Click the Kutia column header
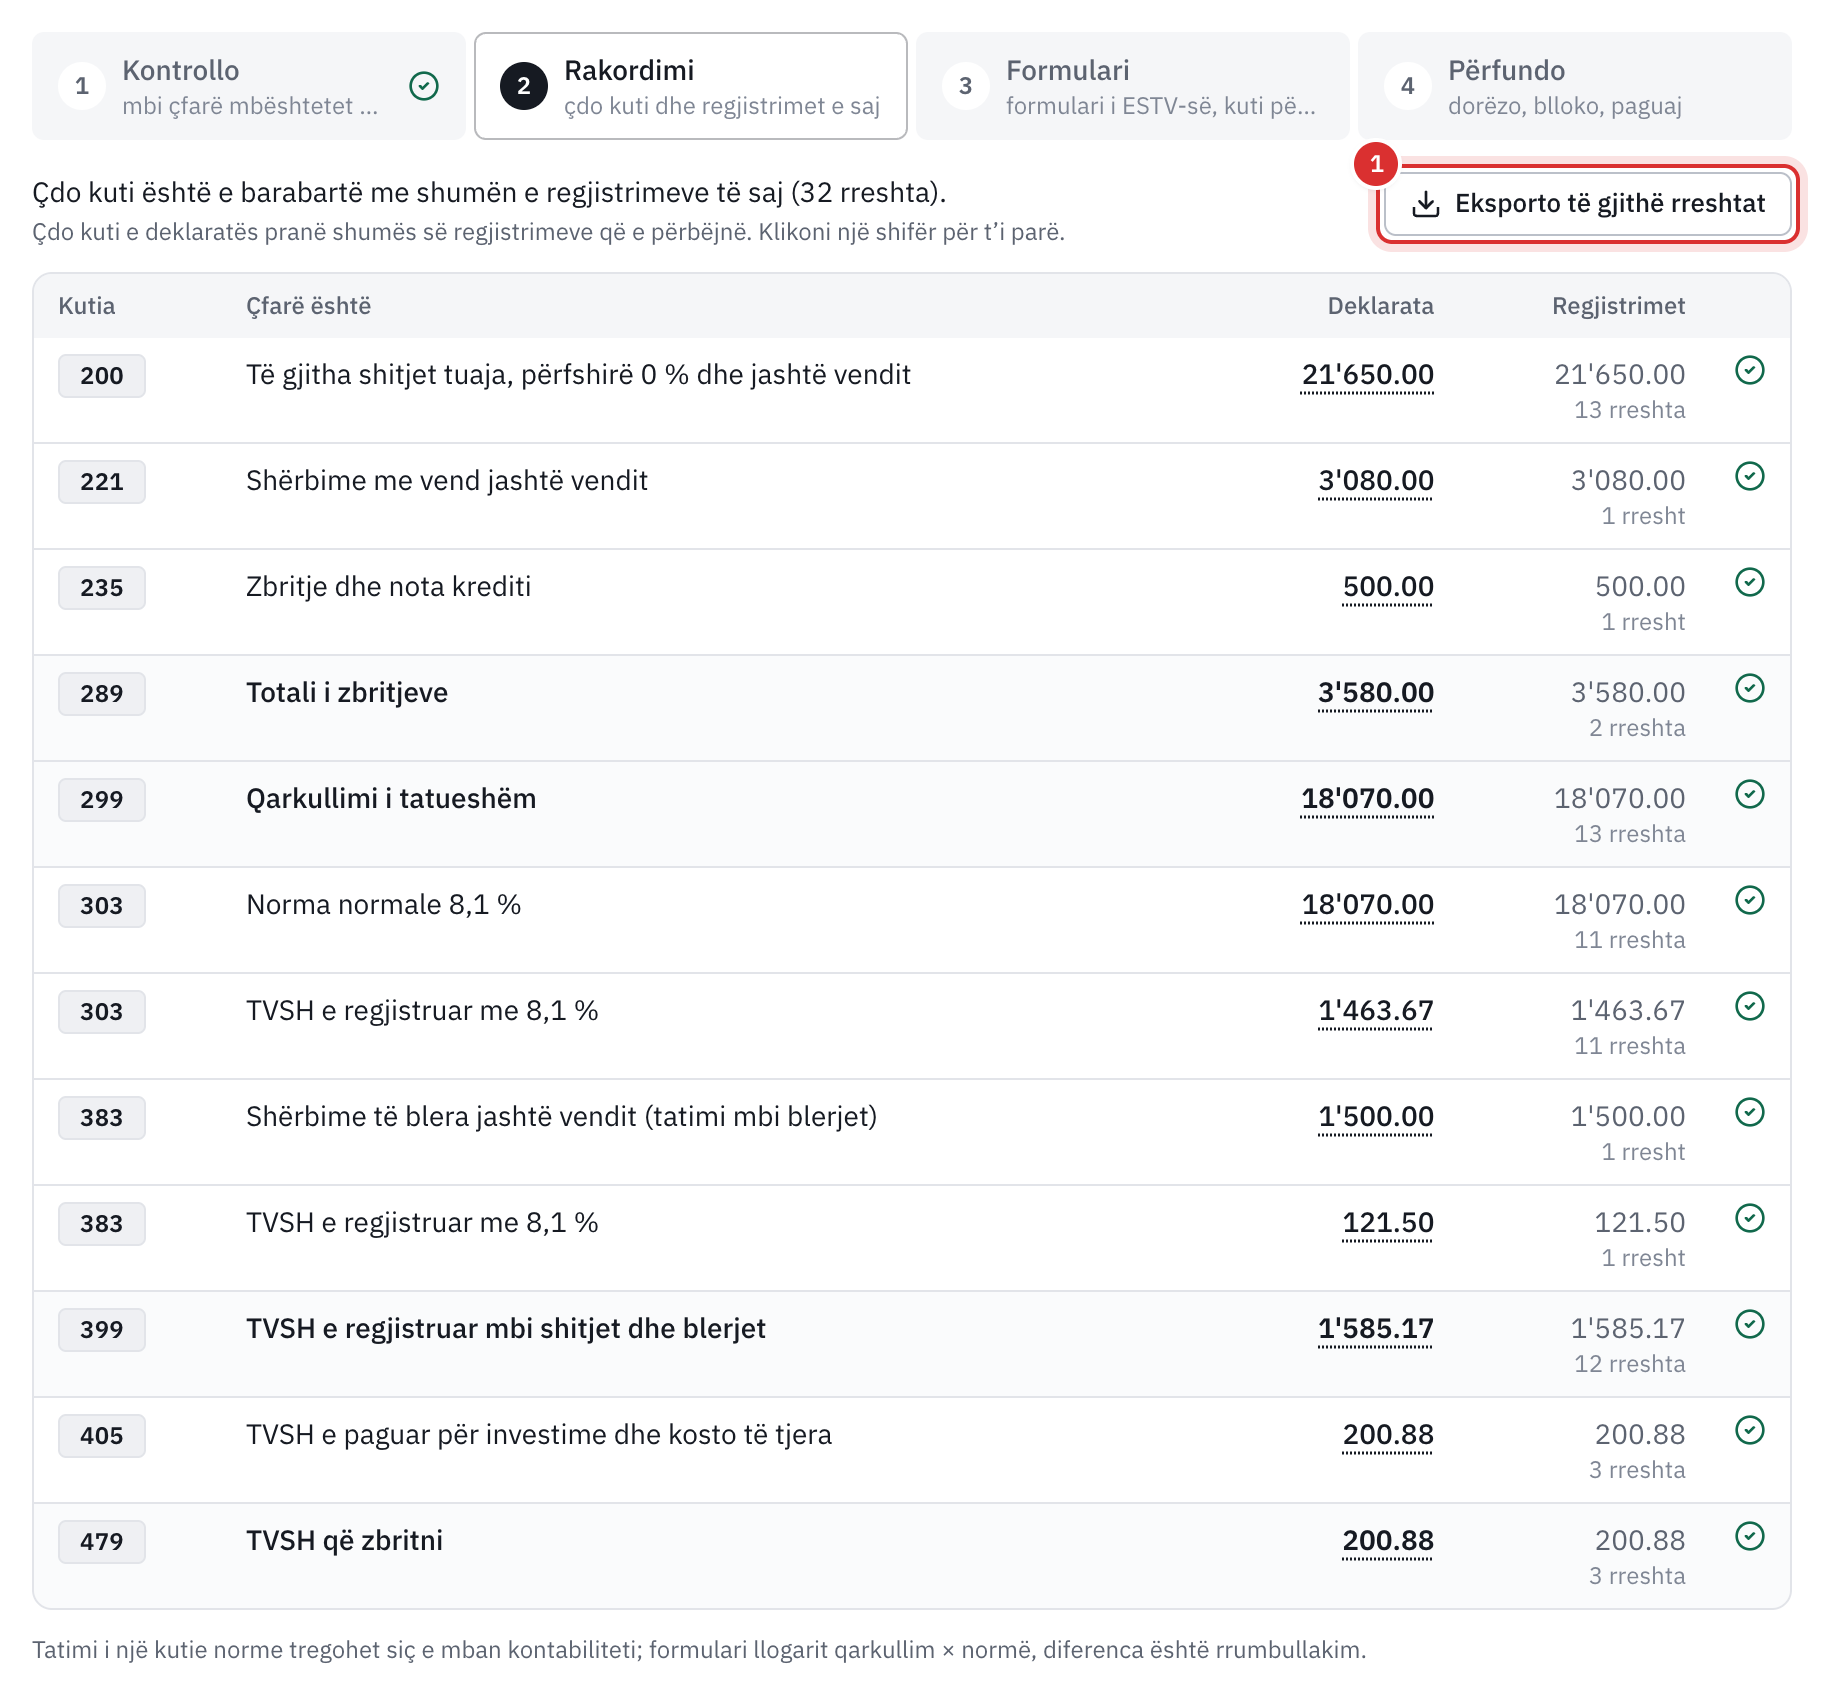1824x1688 pixels. point(87,306)
